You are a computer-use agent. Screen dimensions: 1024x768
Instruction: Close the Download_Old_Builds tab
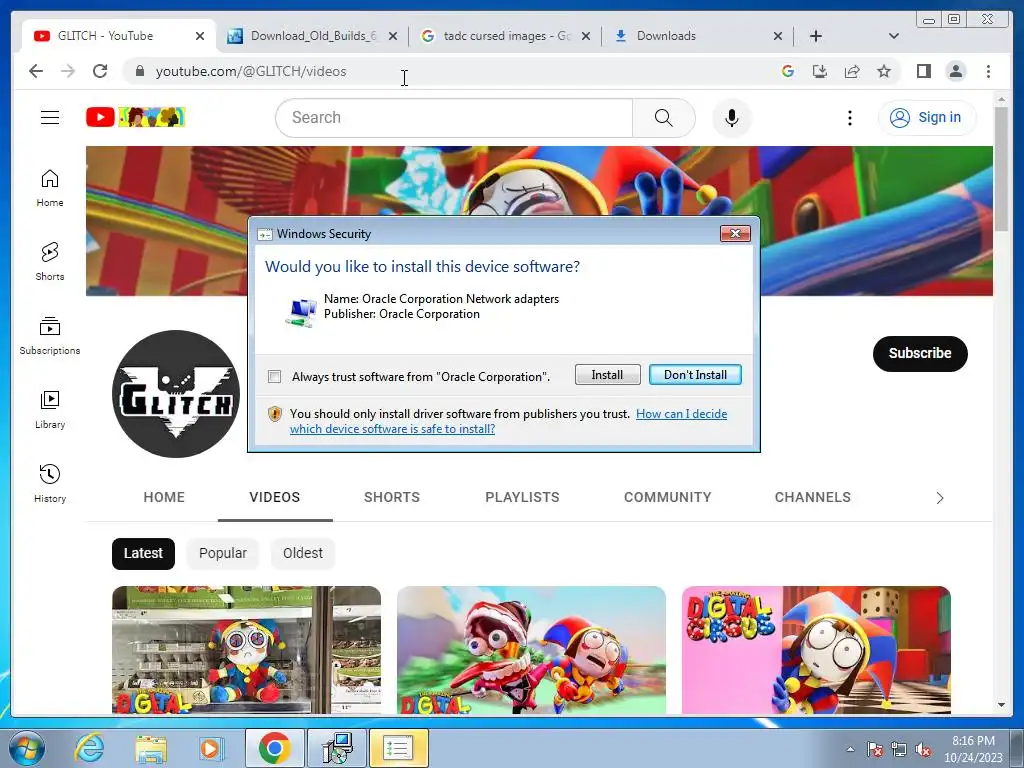392,36
